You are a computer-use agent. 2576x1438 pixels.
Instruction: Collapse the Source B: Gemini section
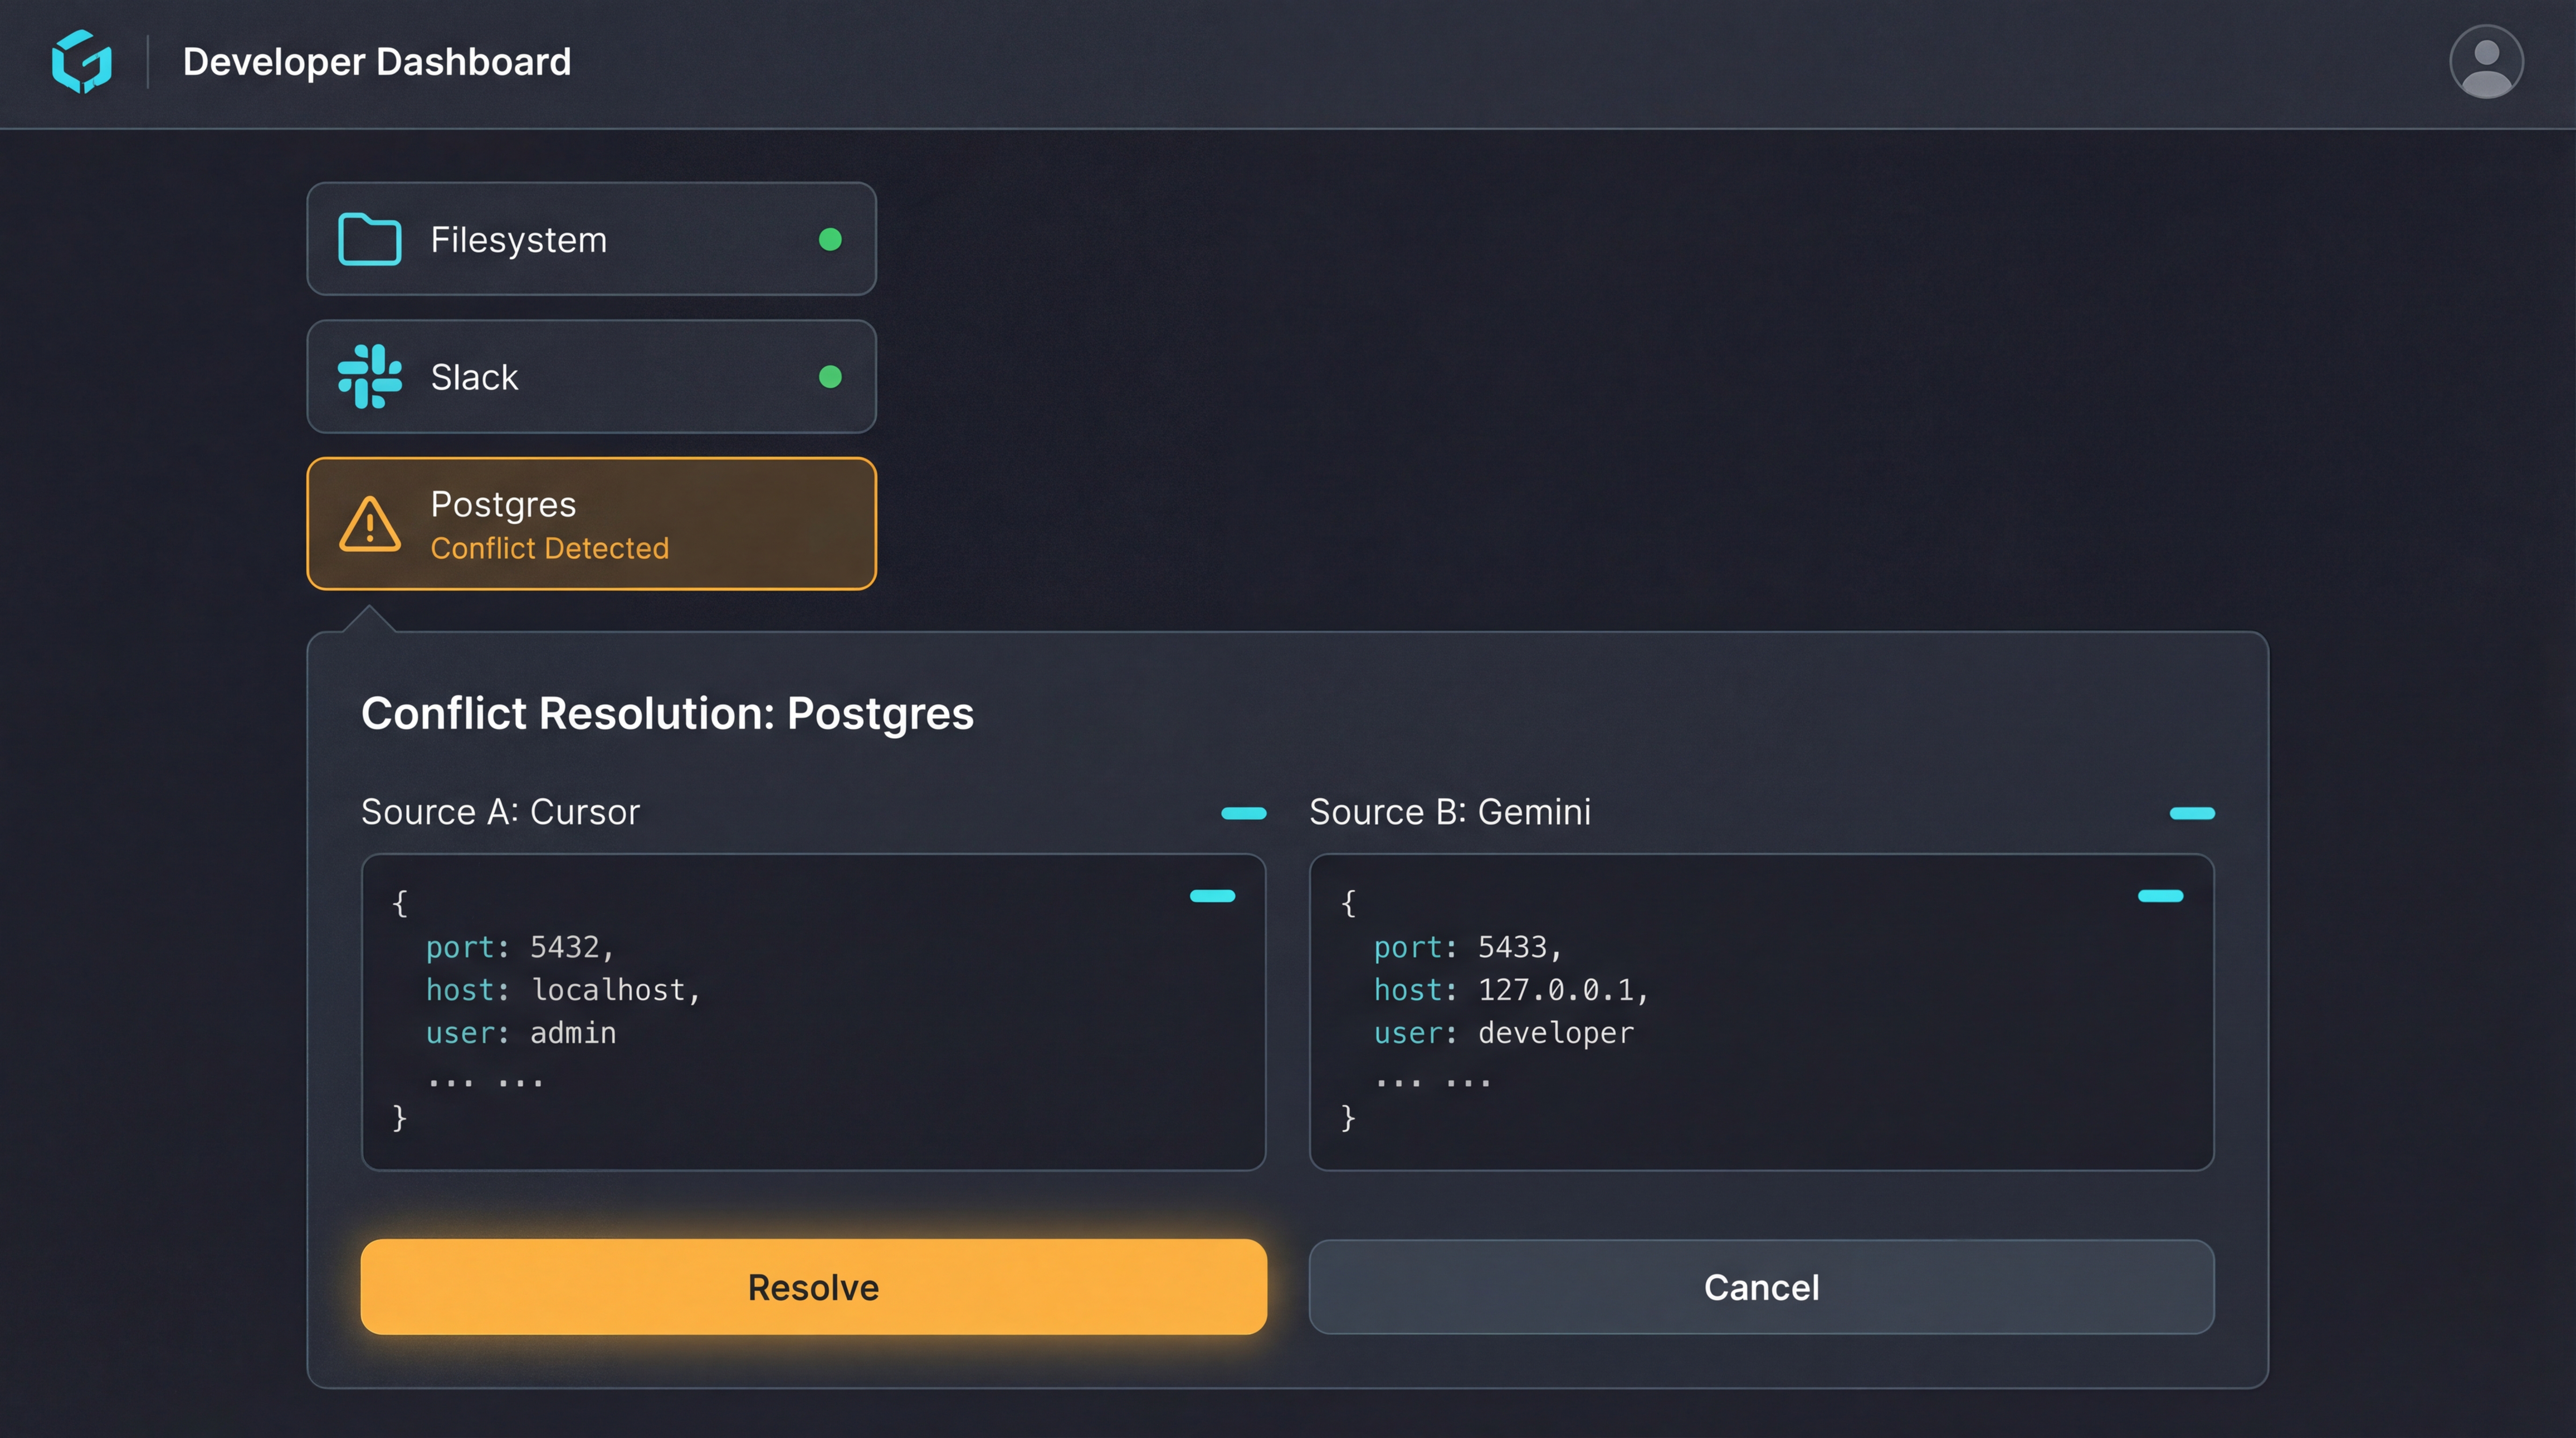pos(2191,813)
